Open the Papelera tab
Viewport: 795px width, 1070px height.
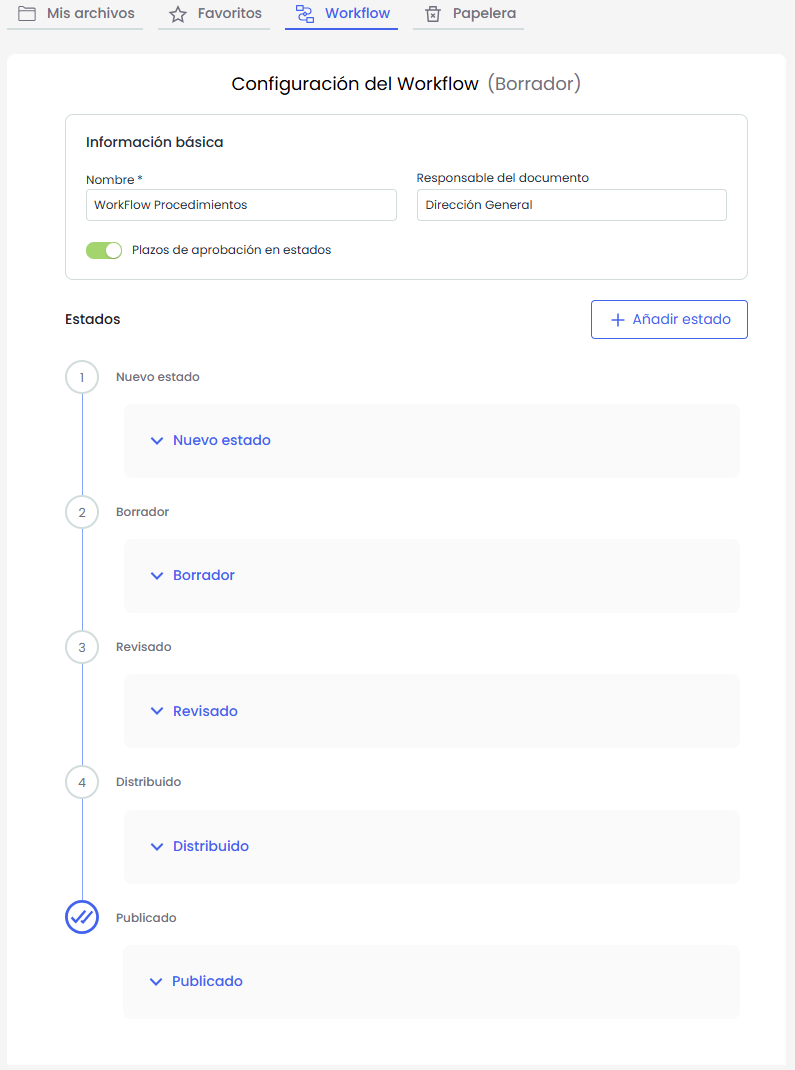pos(484,14)
